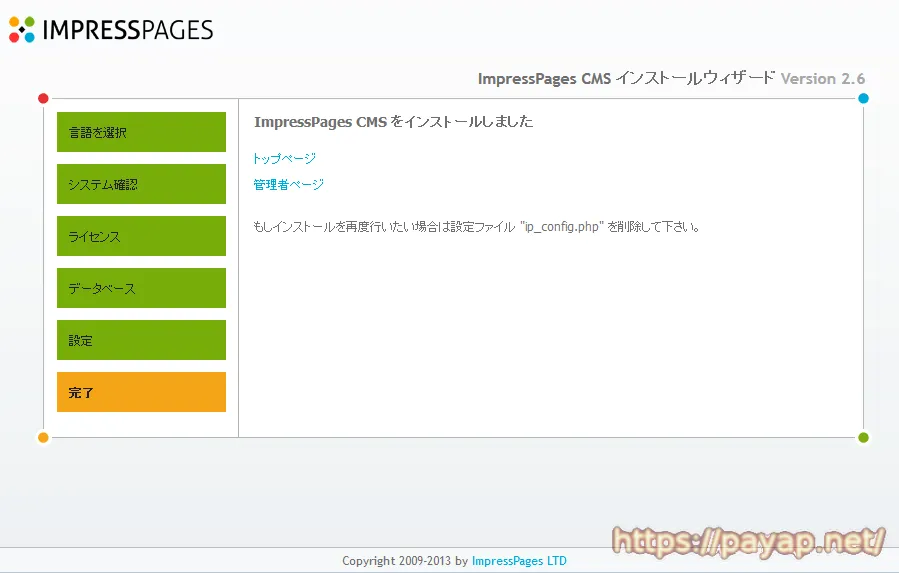The width and height of the screenshot is (899, 573).
Task: Open the ImpressPages LTD footer link
Action: 519,561
